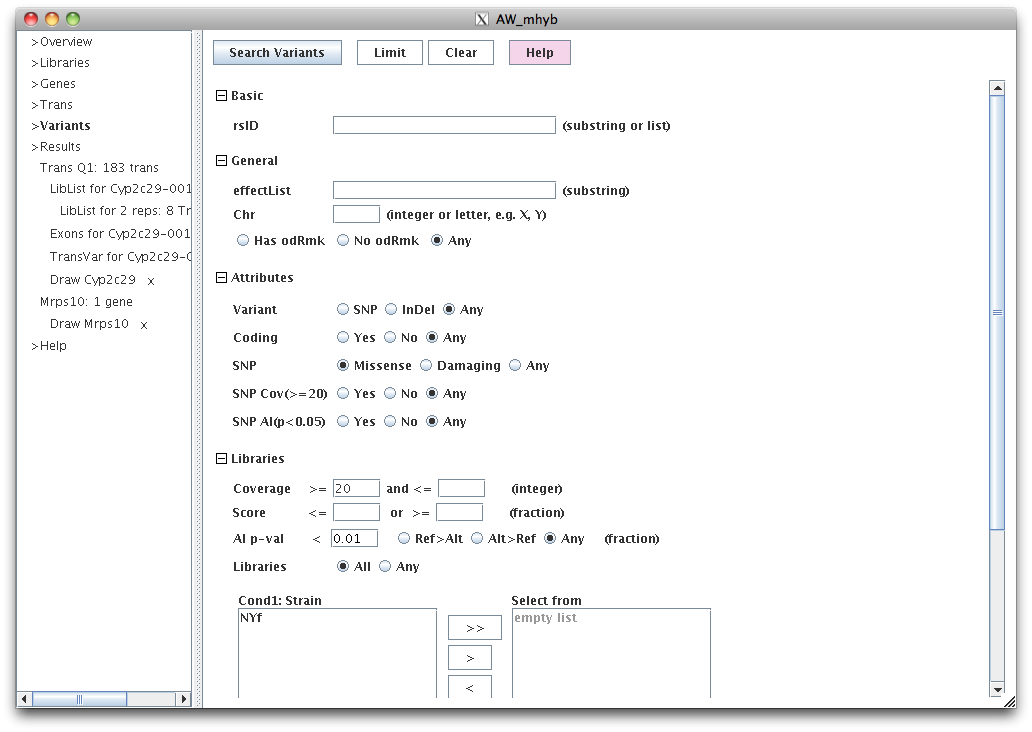Click the vertical scrollbar down arrow
Screen dimensions: 1032x732
(996, 689)
